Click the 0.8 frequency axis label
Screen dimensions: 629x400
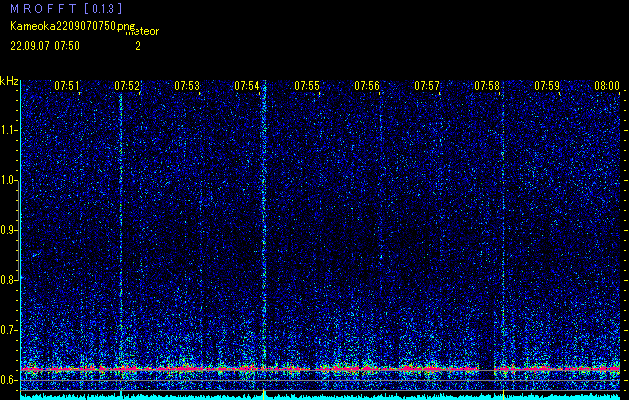click(8, 280)
